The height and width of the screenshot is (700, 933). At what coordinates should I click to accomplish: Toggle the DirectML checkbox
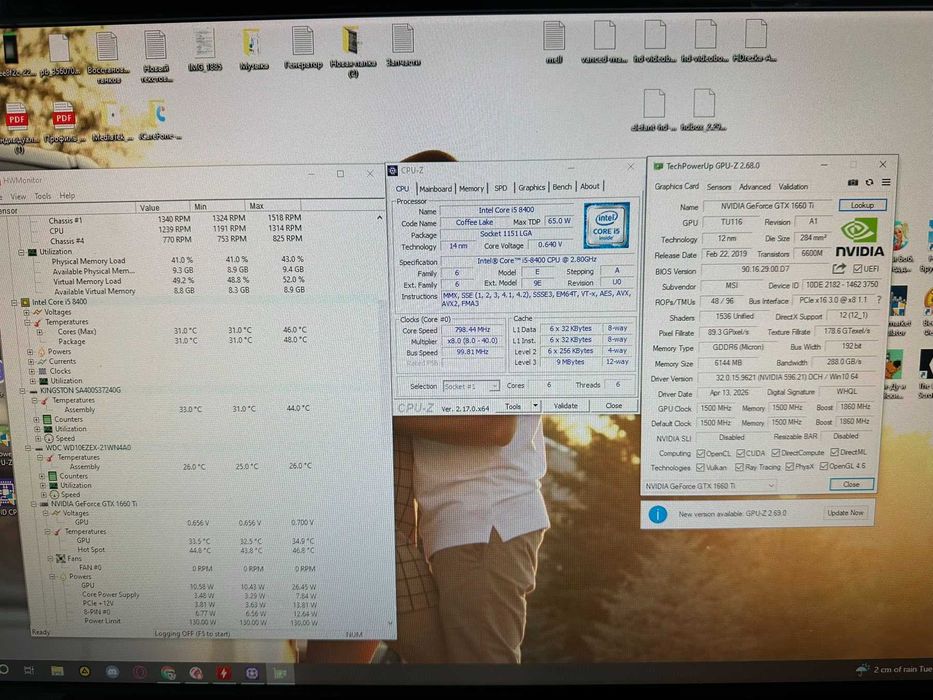tap(834, 453)
